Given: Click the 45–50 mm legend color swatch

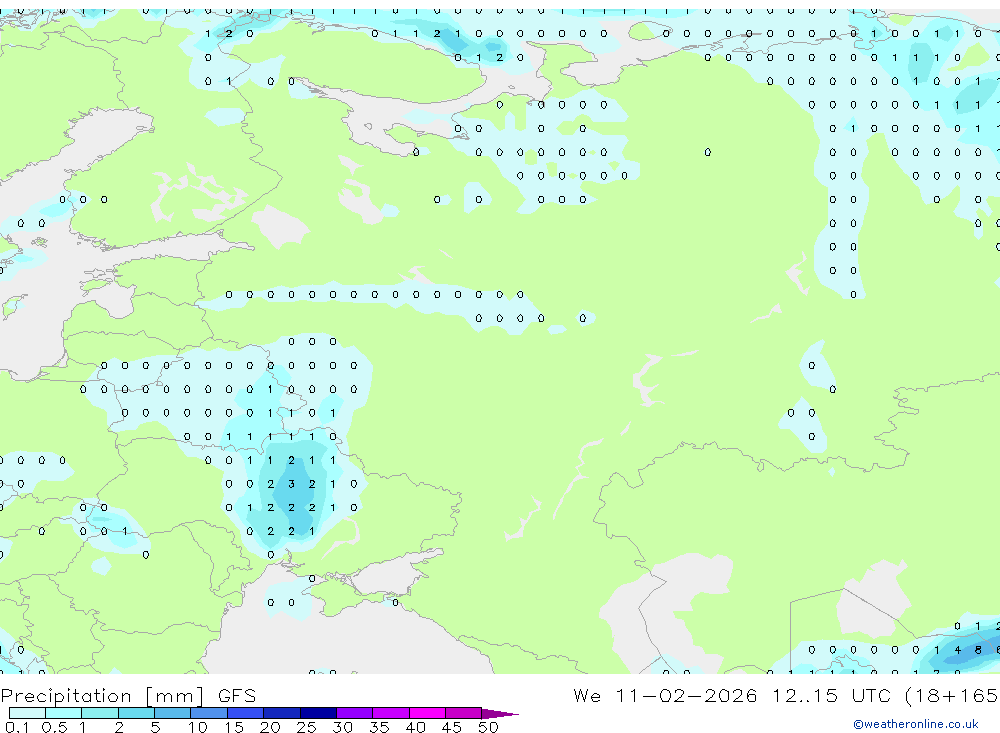Looking at the screenshot, I should tap(464, 713).
